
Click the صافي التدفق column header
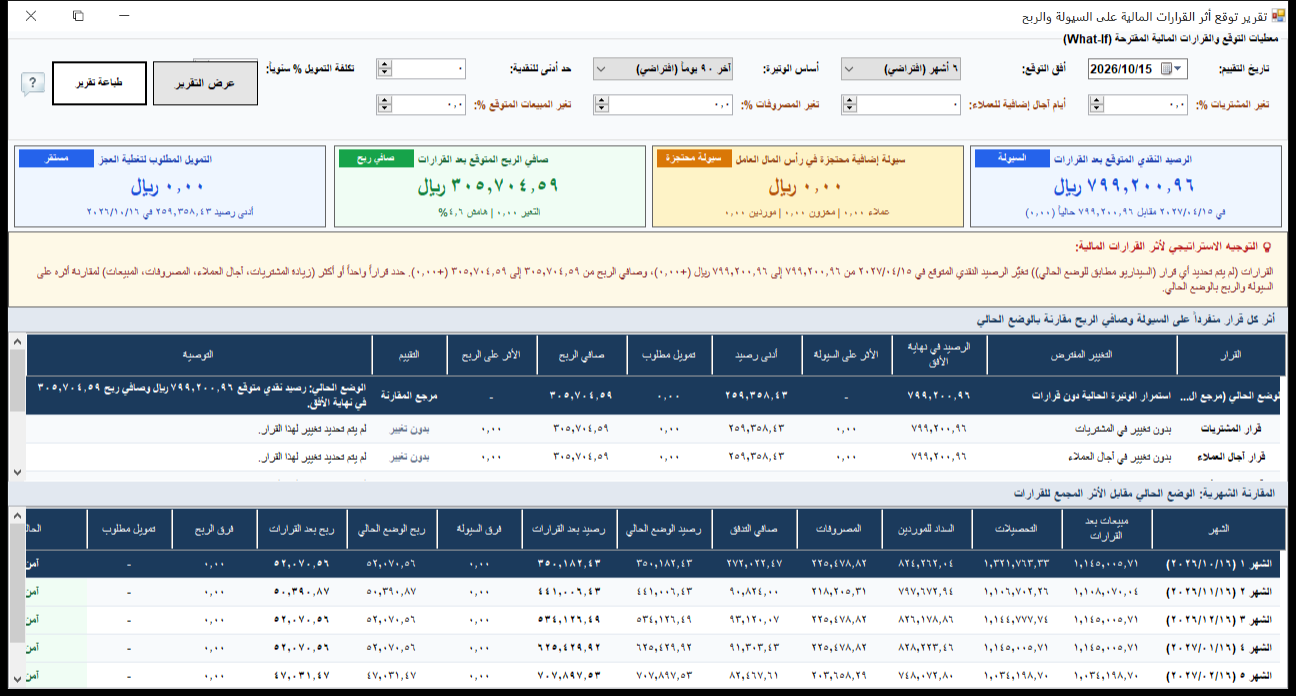[755, 529]
